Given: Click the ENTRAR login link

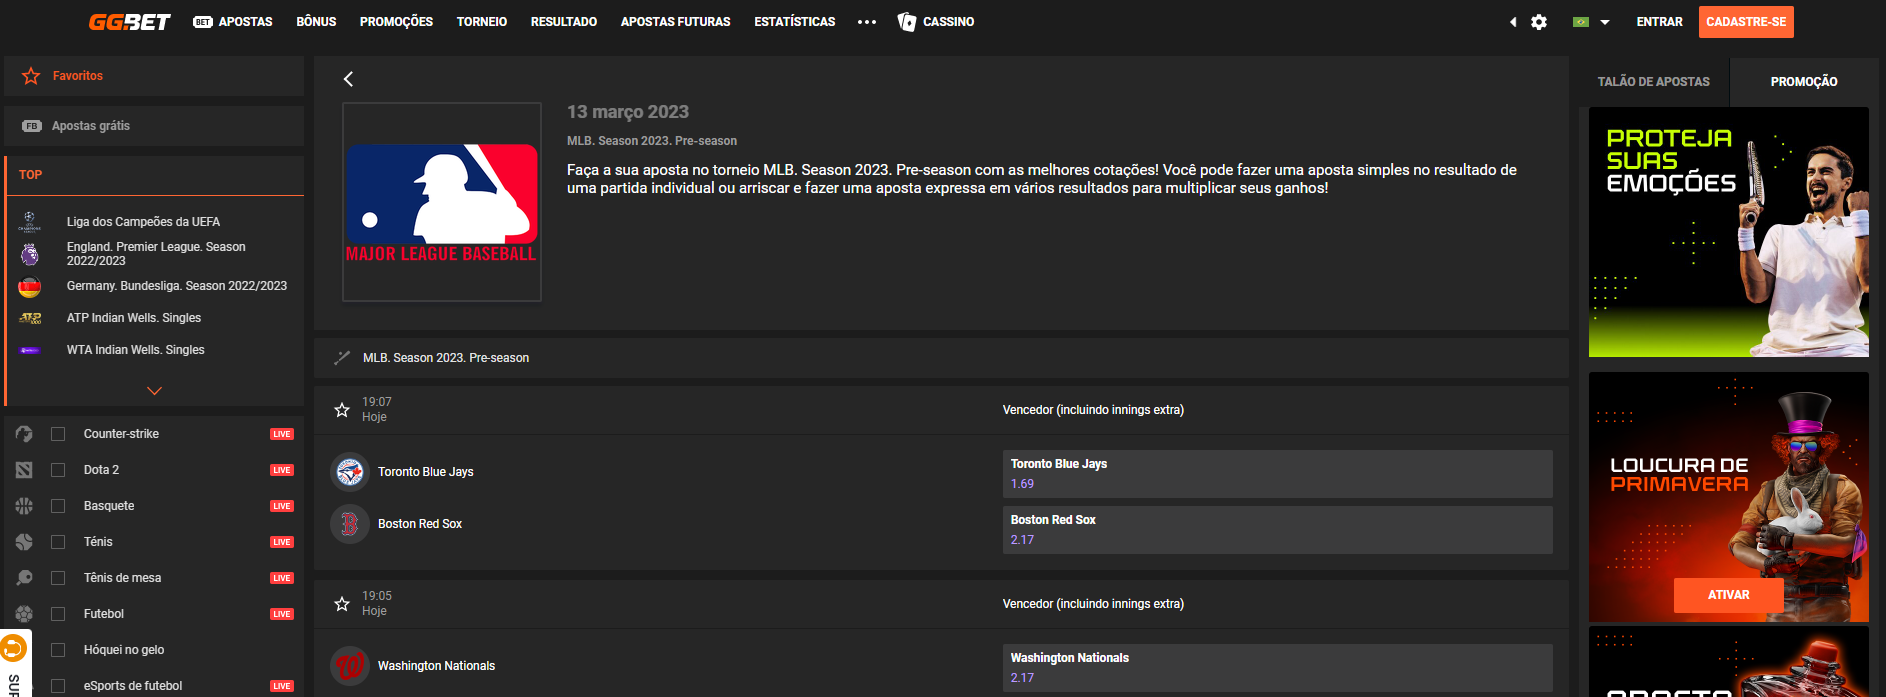Looking at the screenshot, I should [1660, 22].
